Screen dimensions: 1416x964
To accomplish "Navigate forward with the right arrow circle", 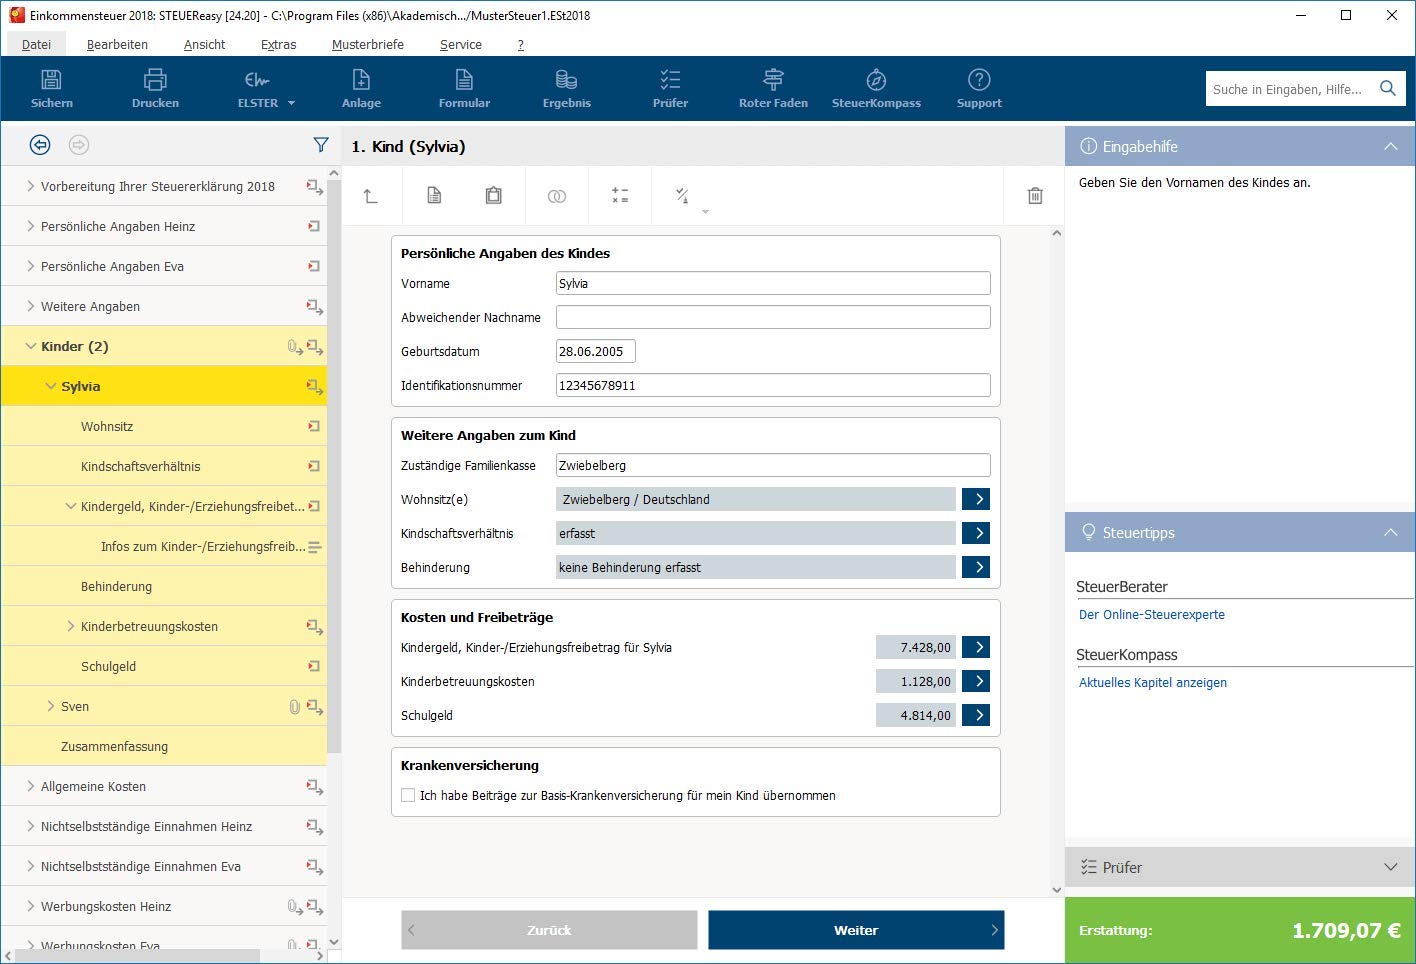I will tap(79, 145).
